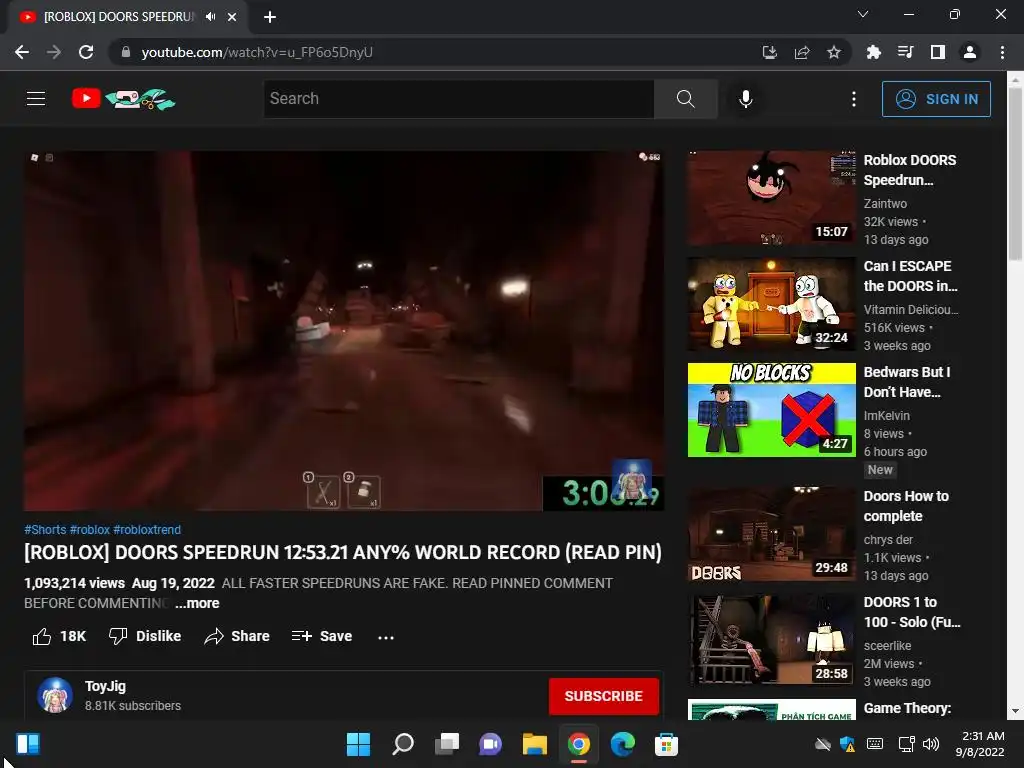Click the address bar URL
The image size is (1024, 768).
pos(257,52)
